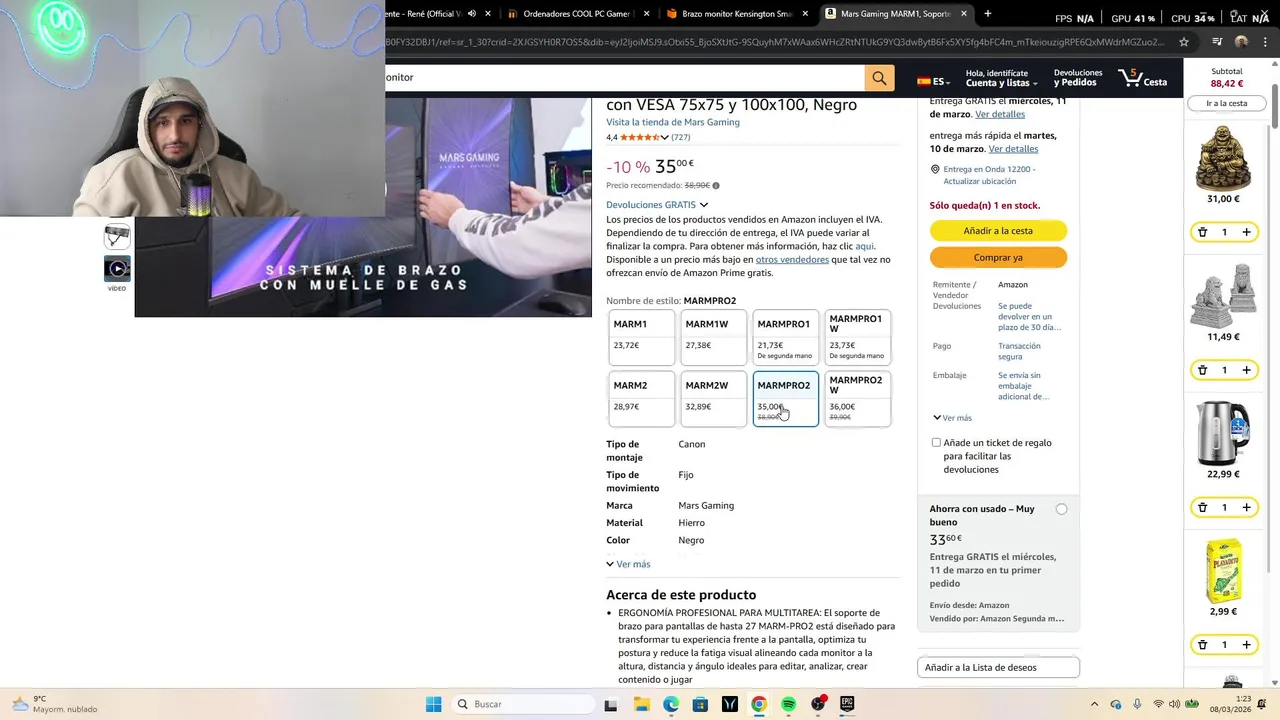Open the Chrome profile avatar
Viewport: 1280px width, 720px height.
coord(1241,42)
